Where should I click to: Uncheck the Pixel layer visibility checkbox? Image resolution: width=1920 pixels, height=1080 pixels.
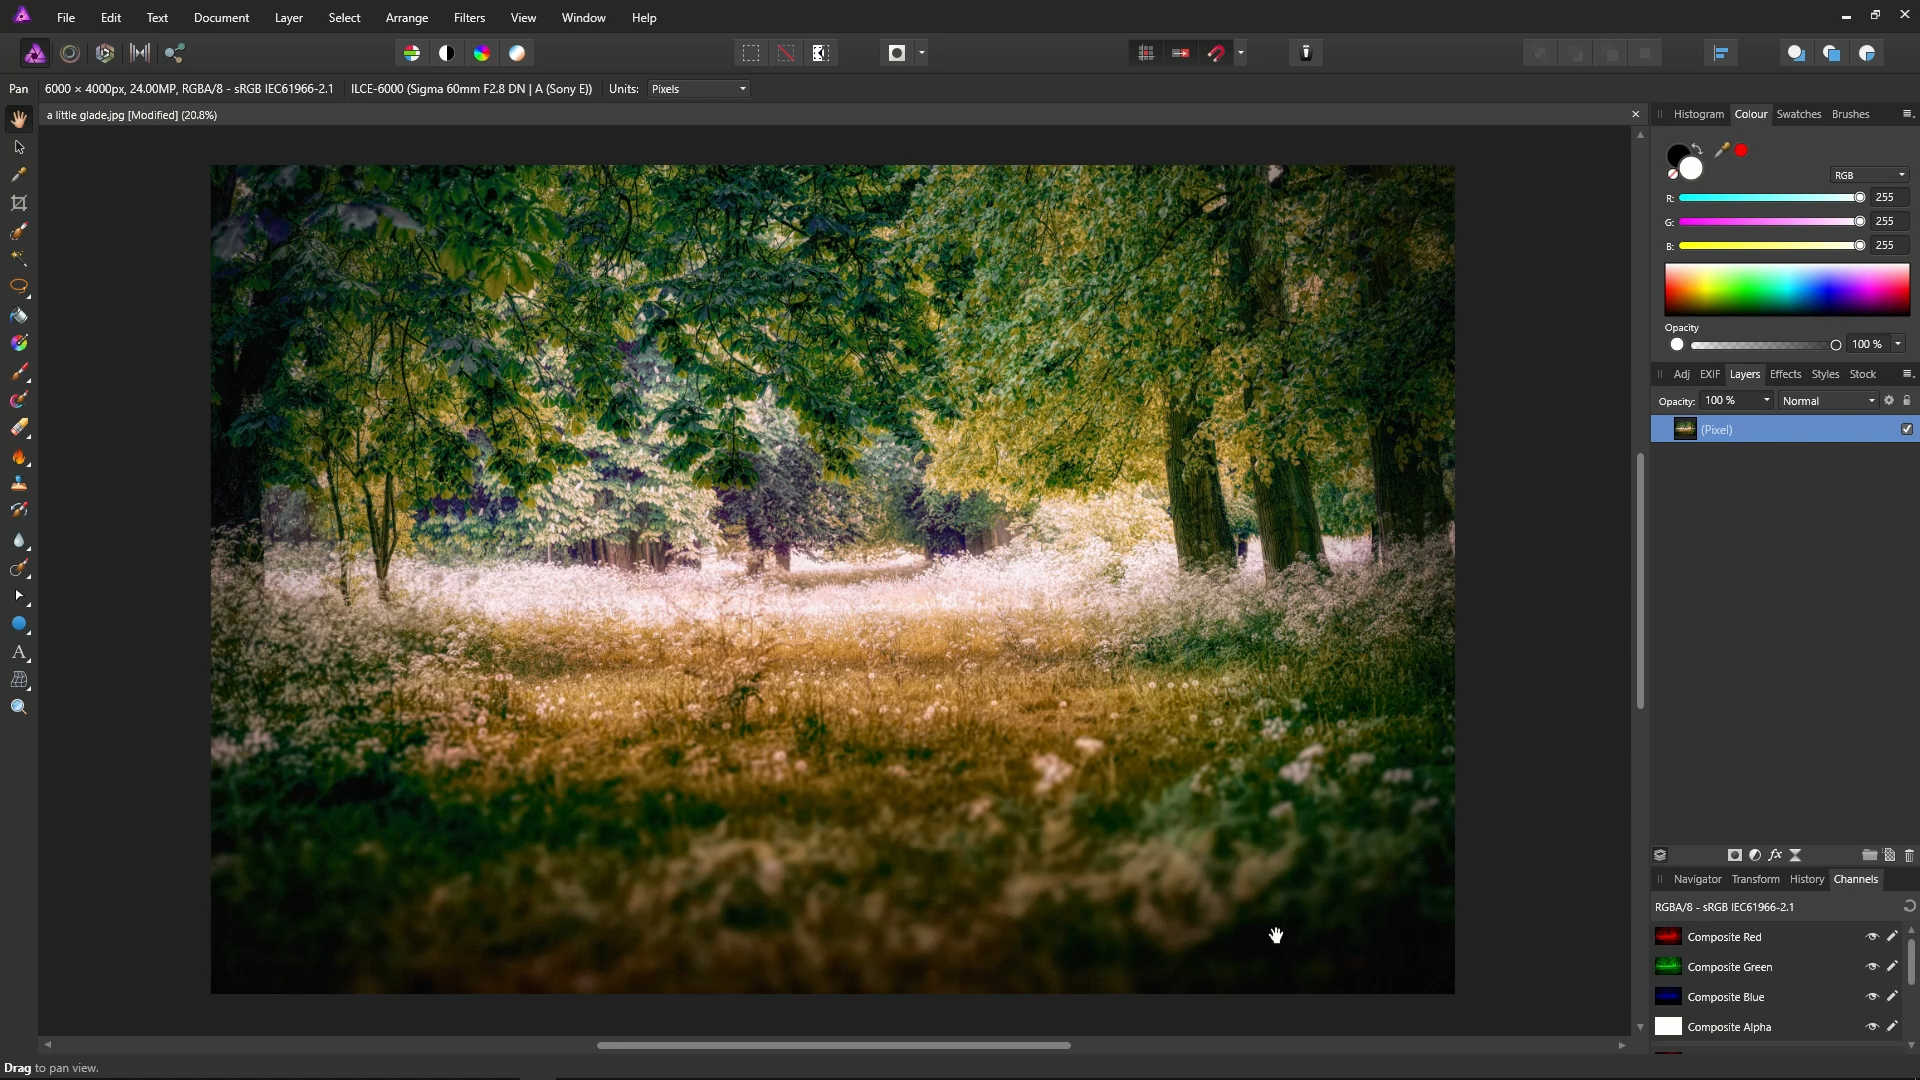pyautogui.click(x=1907, y=429)
